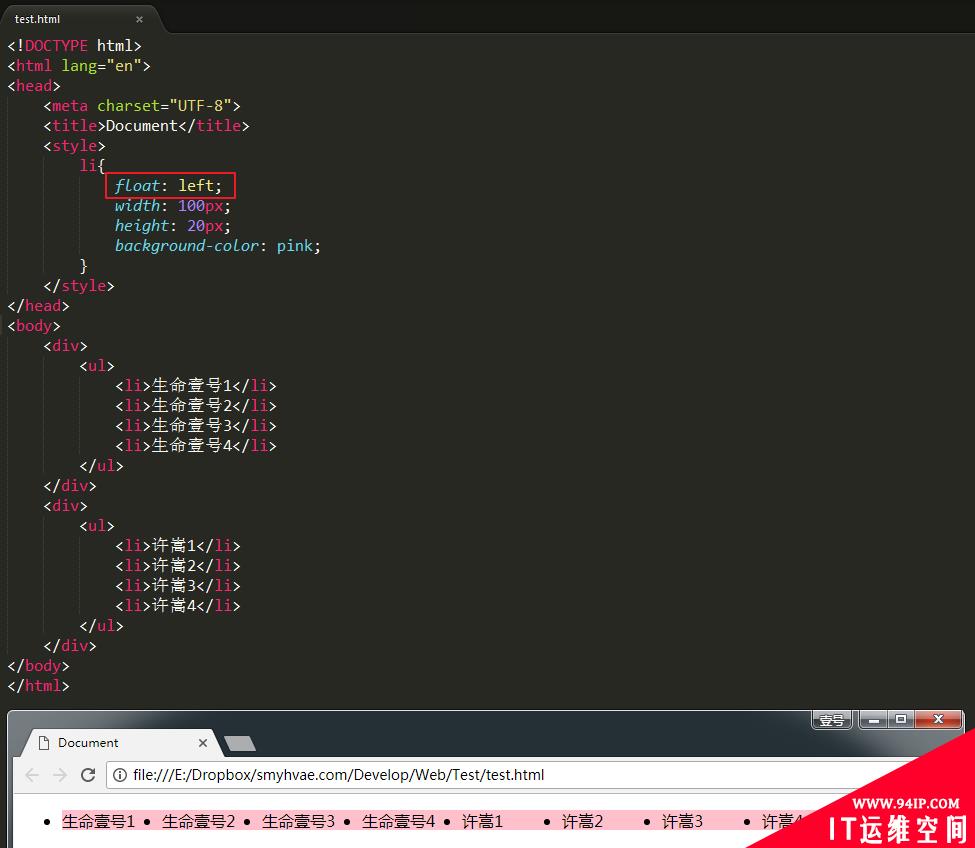Reload the page in the browser

coord(88,775)
